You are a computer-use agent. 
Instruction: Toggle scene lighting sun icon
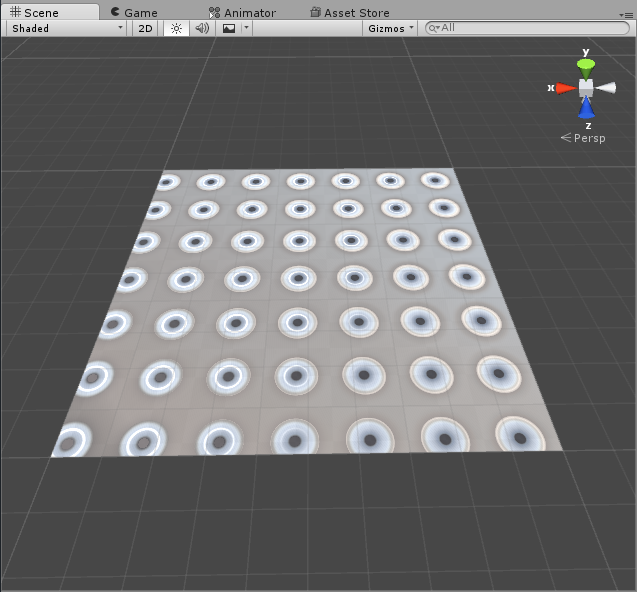176,28
